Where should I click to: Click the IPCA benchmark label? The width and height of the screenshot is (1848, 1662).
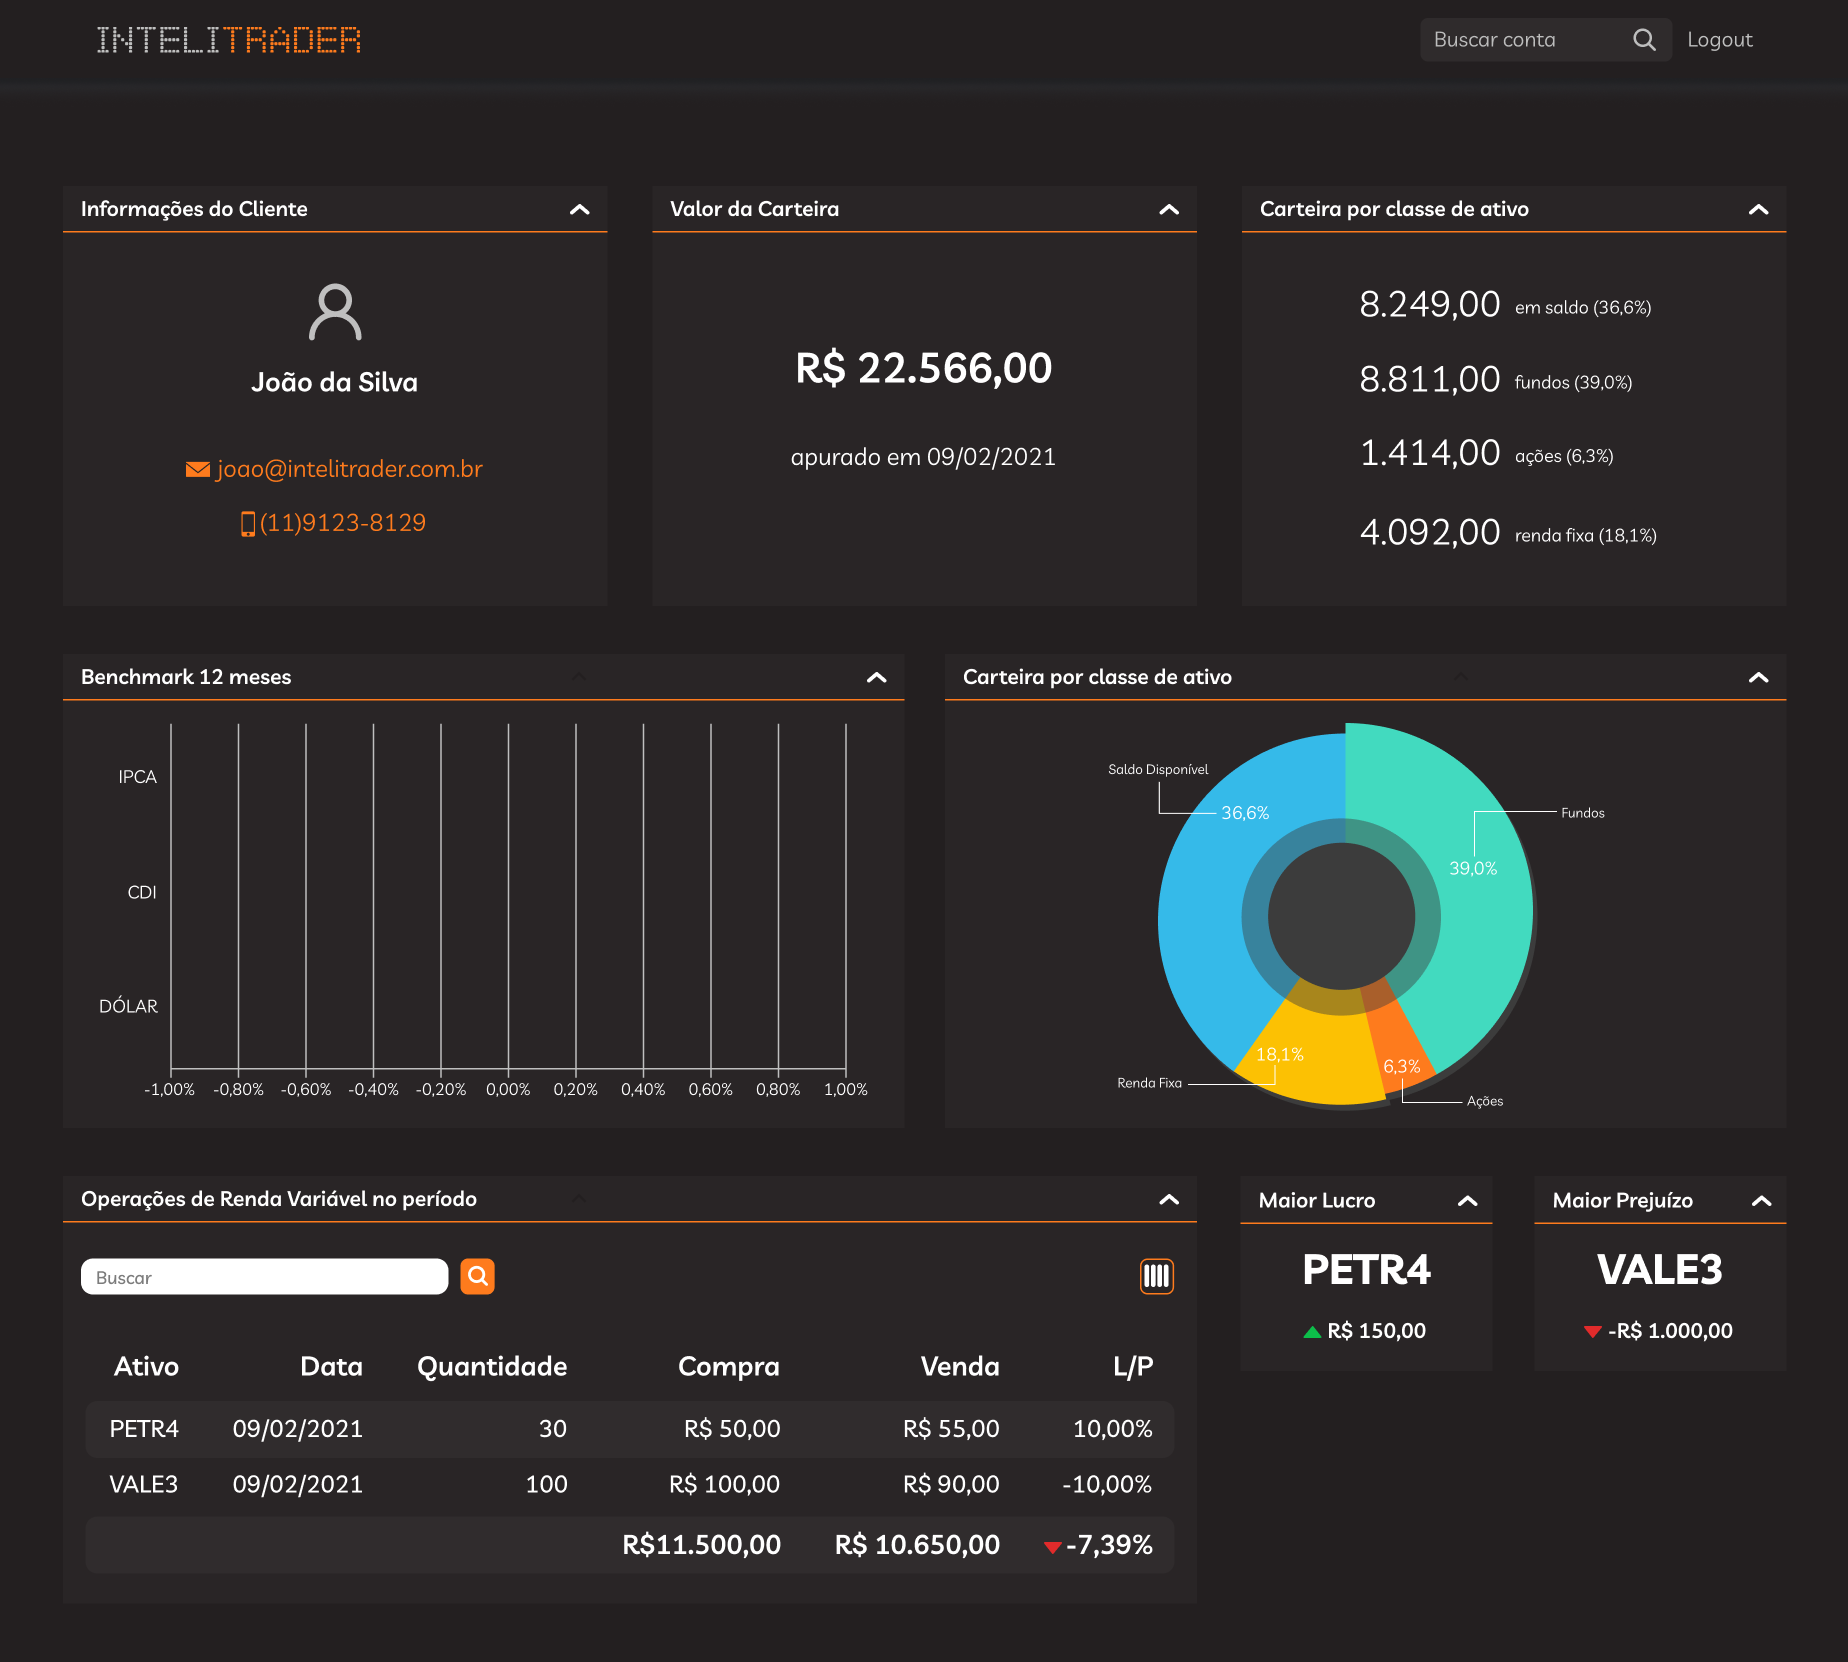[x=138, y=777]
